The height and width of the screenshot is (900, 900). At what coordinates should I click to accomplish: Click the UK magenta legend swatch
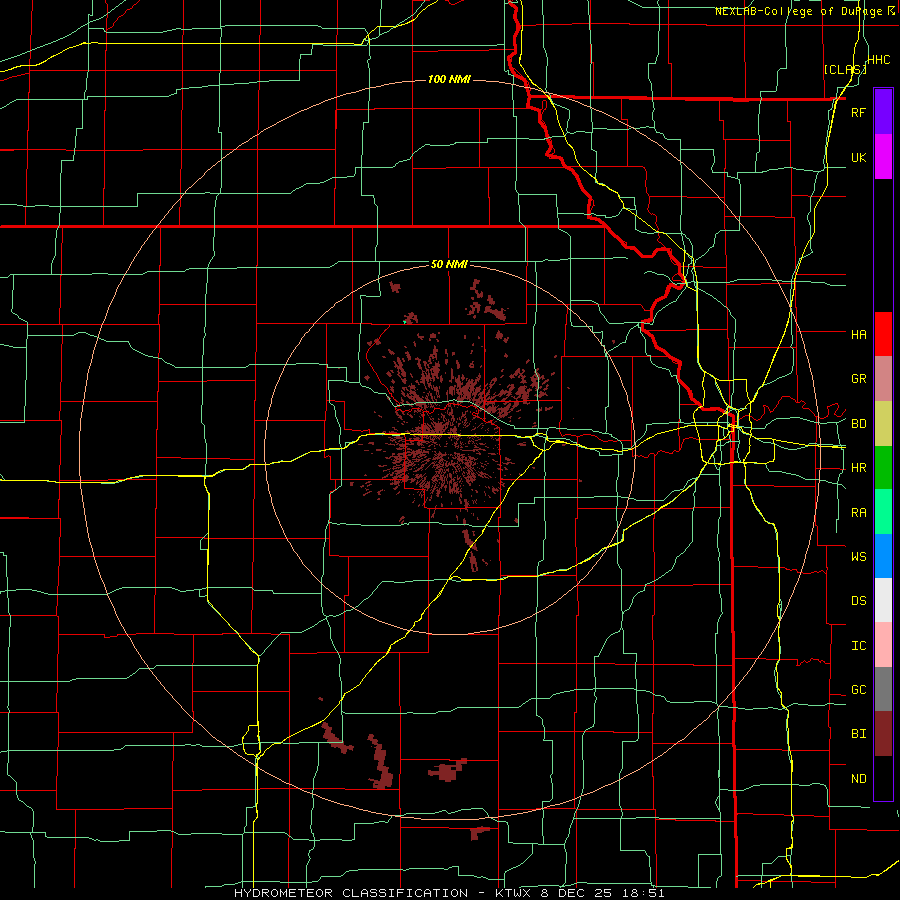pos(883,157)
